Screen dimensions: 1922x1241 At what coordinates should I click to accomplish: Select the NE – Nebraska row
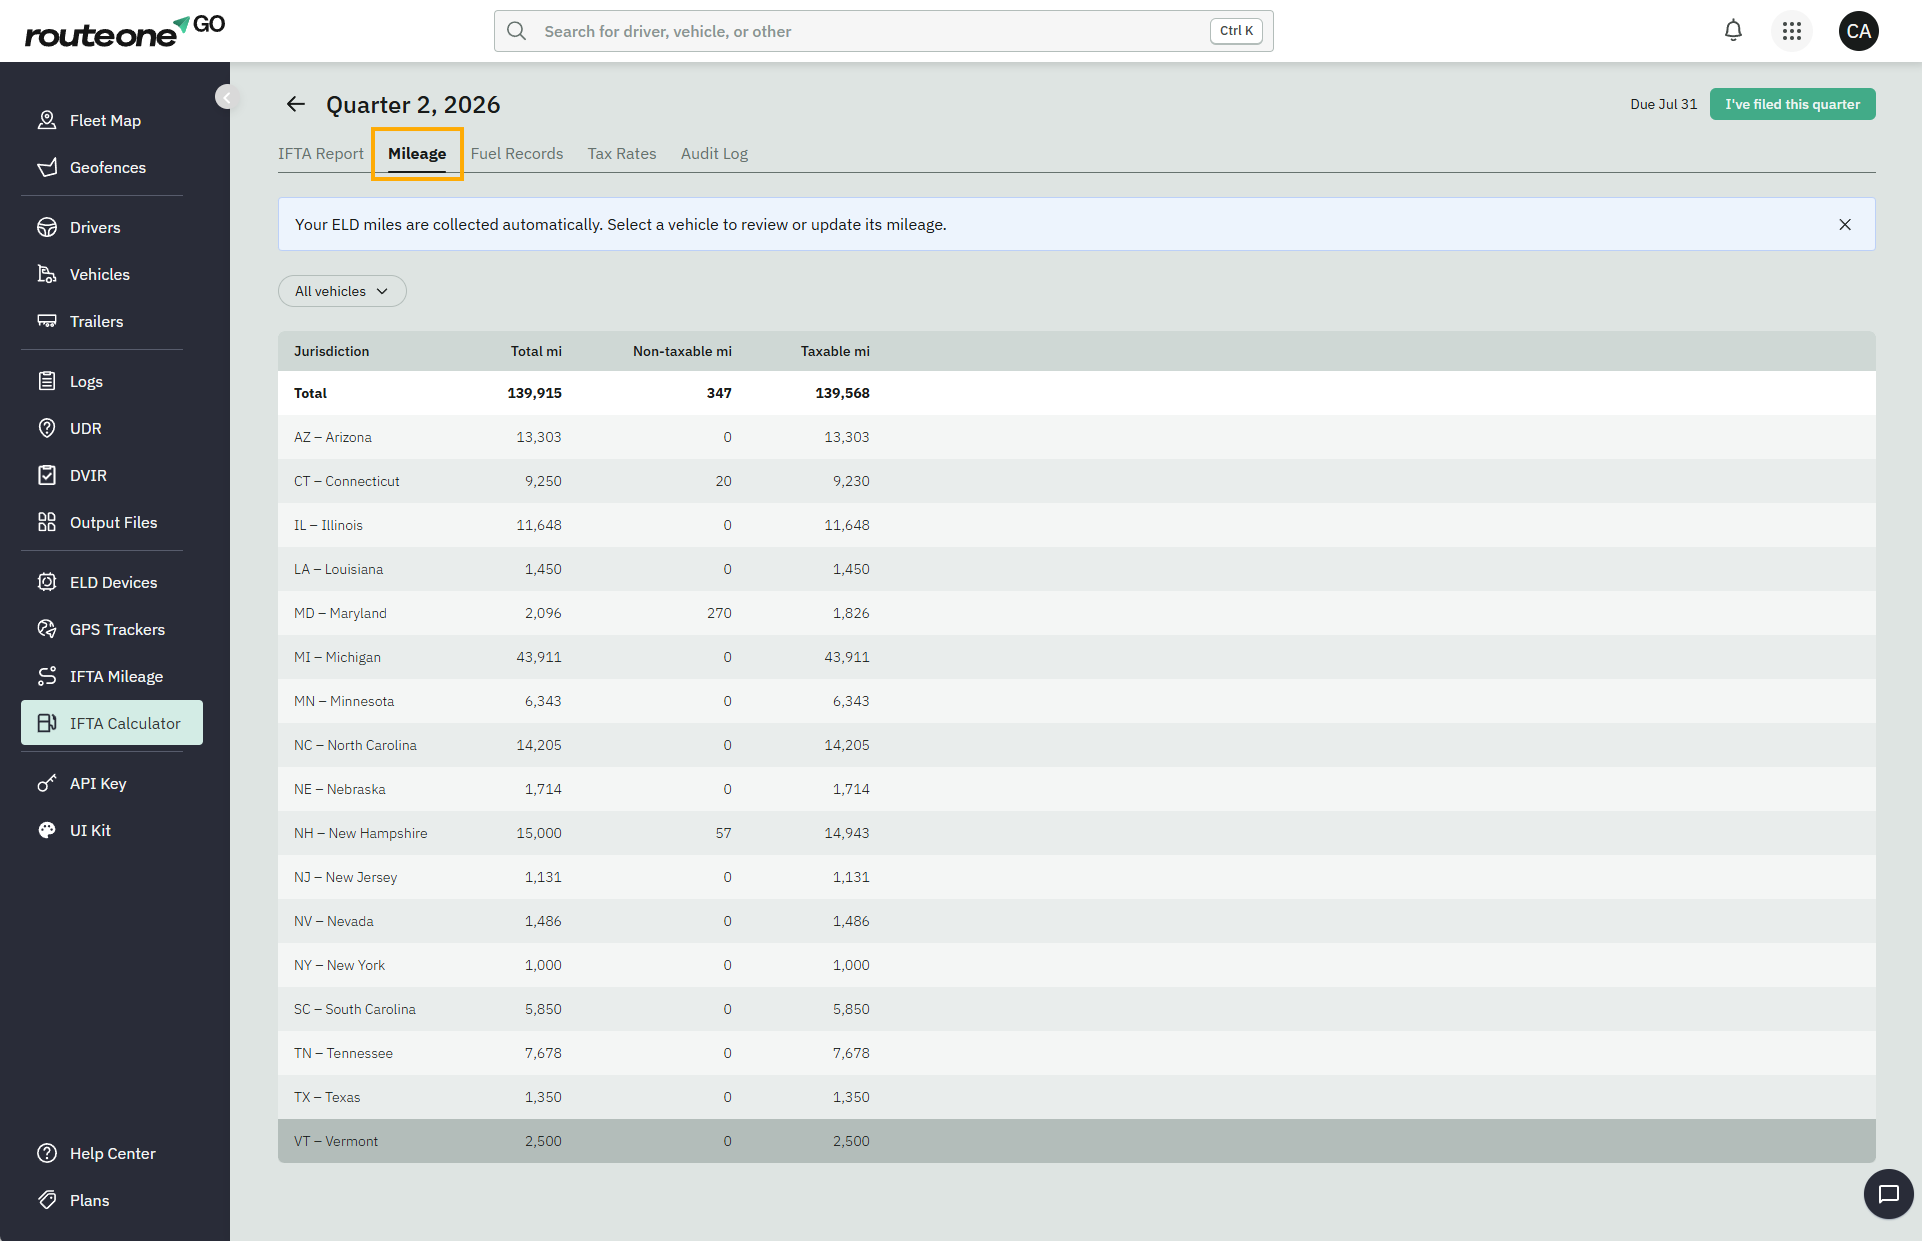[1077, 789]
